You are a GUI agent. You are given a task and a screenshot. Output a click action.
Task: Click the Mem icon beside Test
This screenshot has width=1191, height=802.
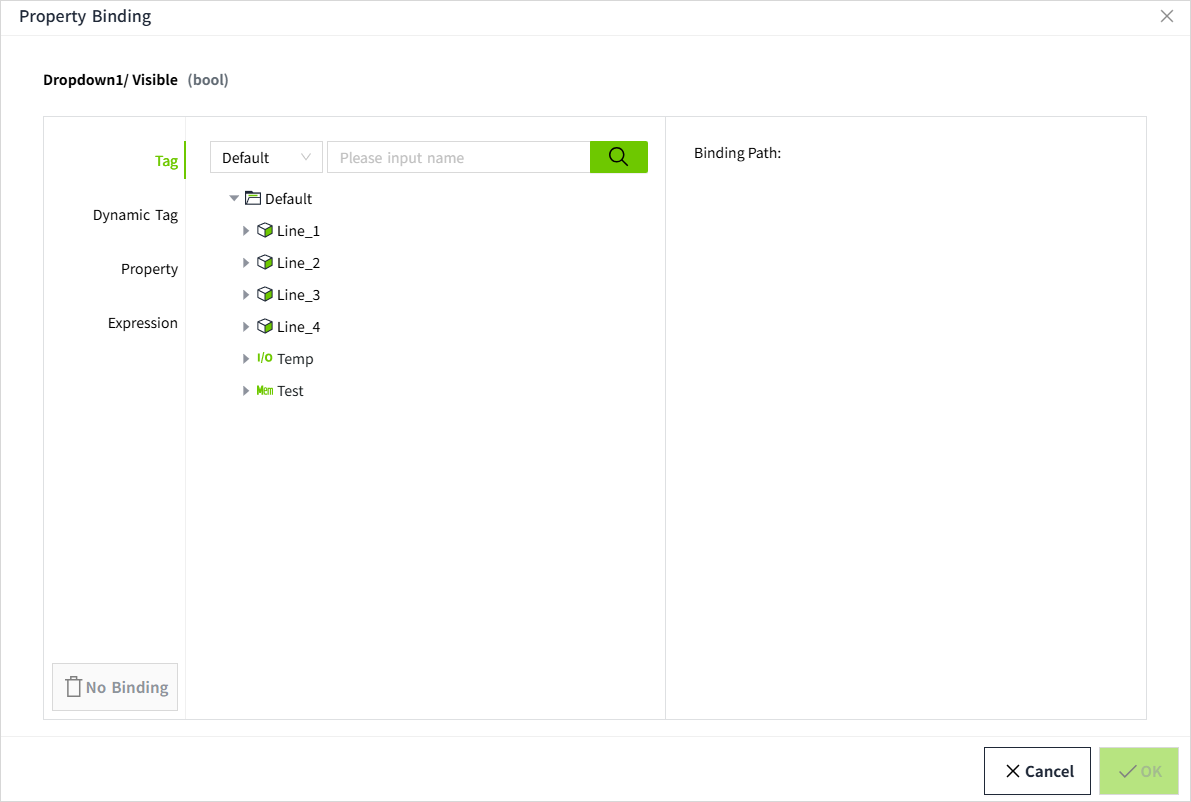coord(265,391)
